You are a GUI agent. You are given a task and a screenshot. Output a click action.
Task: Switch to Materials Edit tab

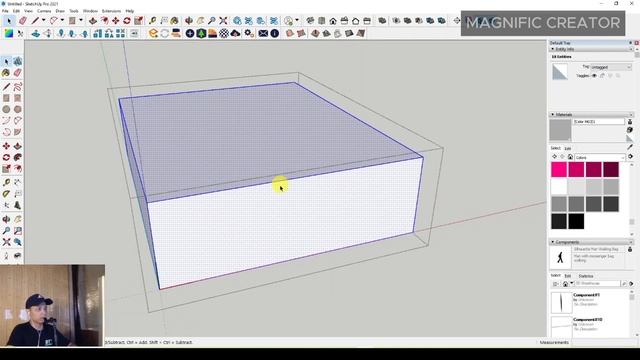pos(567,149)
